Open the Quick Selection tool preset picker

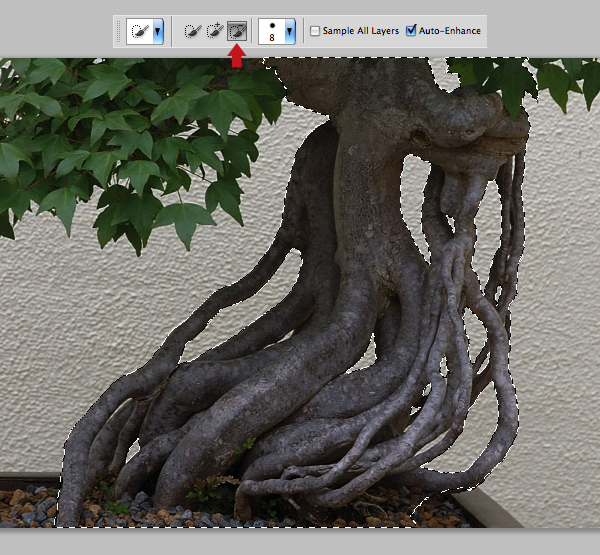coord(139,31)
